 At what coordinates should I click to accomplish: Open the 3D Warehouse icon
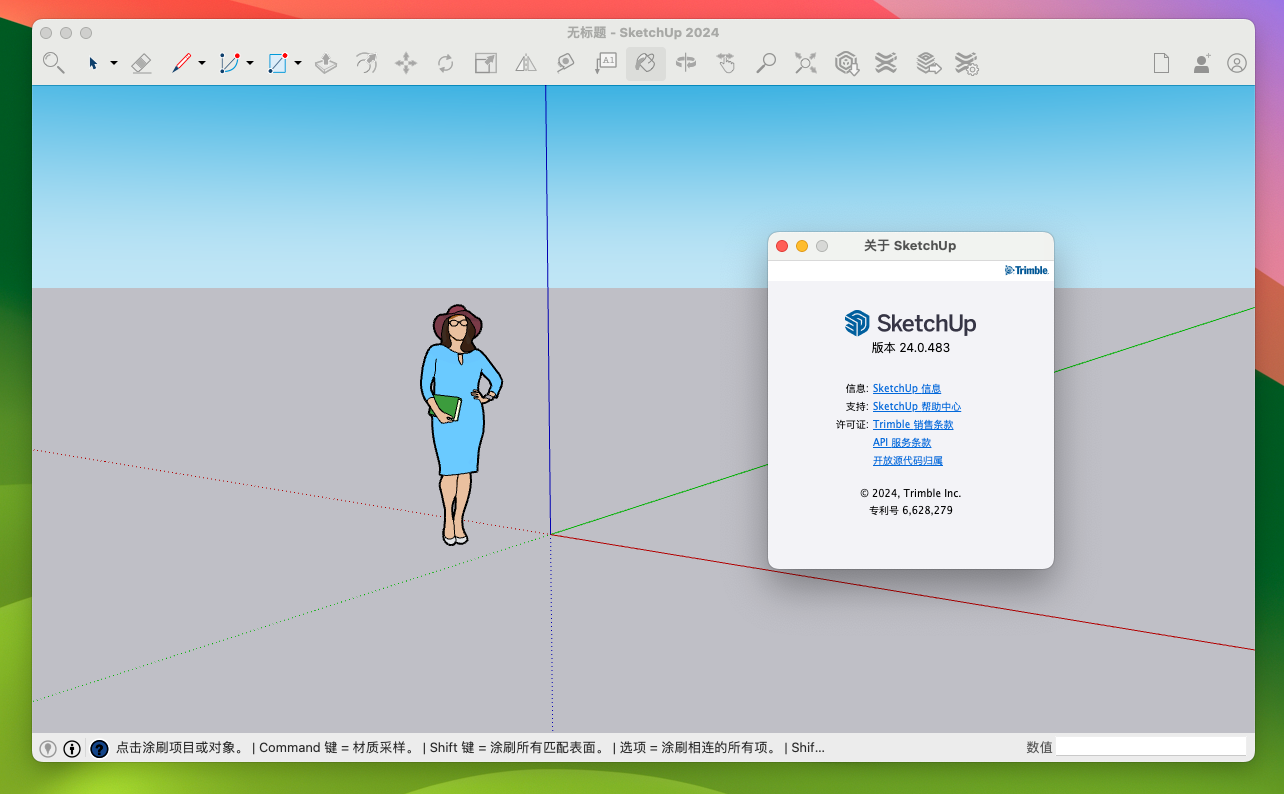click(x=847, y=63)
